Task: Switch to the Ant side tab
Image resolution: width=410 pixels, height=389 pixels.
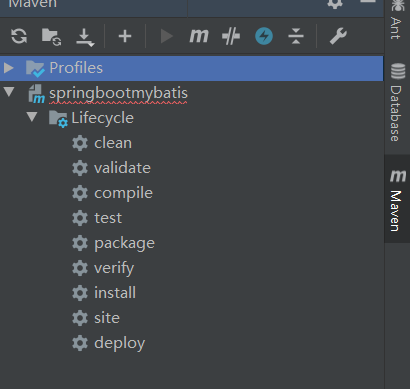Action: pos(397,20)
